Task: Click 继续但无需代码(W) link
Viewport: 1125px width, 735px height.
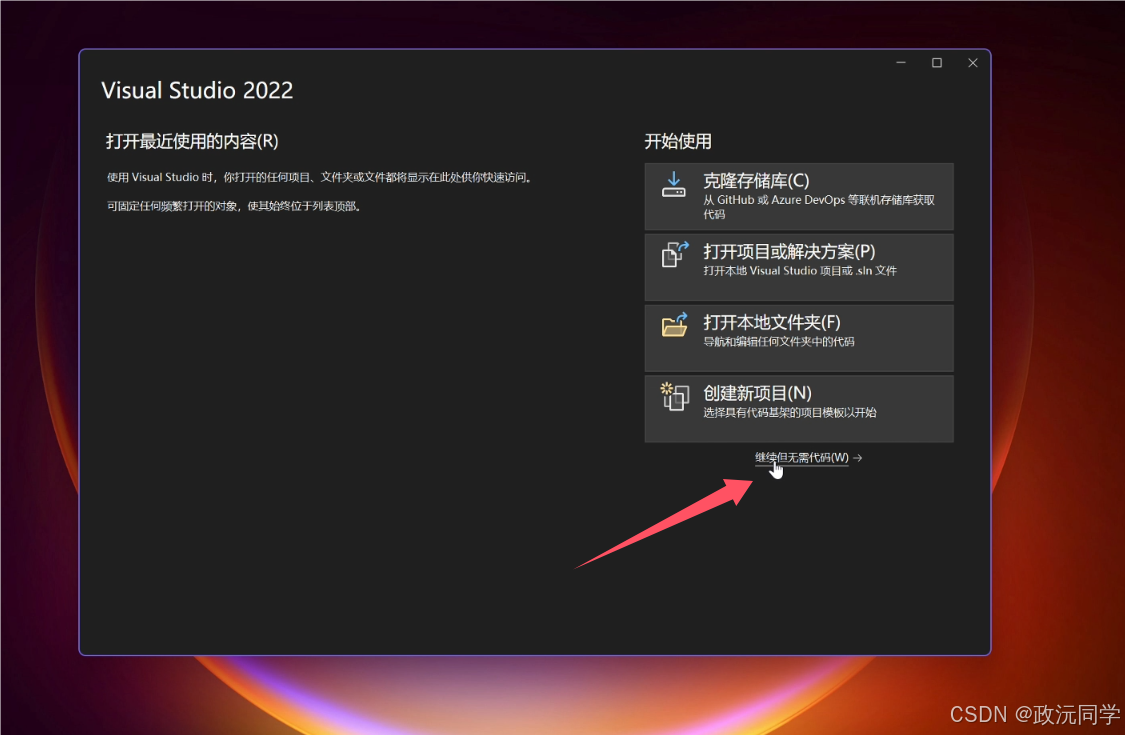Action: (x=801, y=458)
